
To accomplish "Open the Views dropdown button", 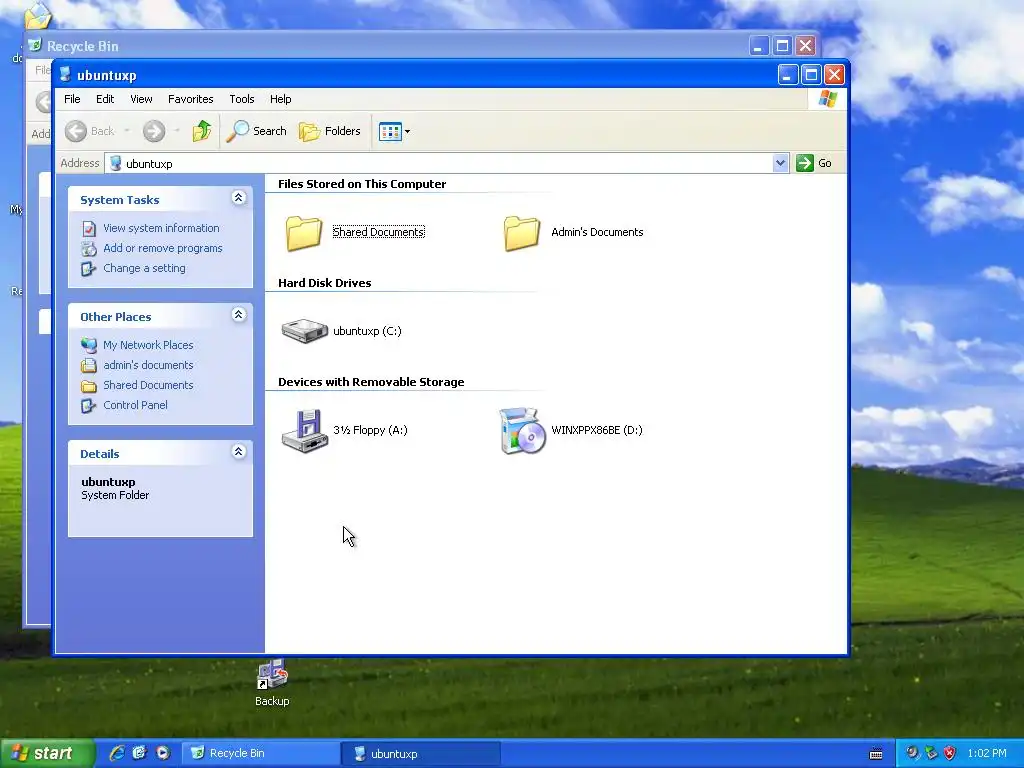I will coord(394,131).
